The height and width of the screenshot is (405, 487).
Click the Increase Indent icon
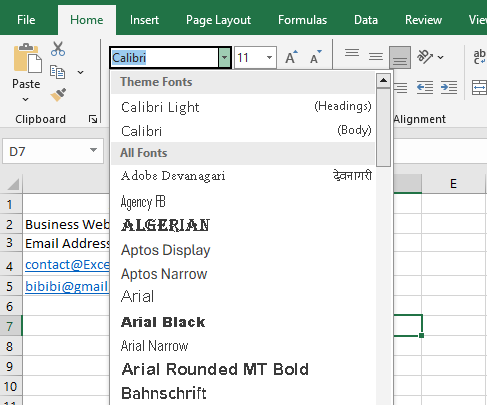[x=449, y=88]
